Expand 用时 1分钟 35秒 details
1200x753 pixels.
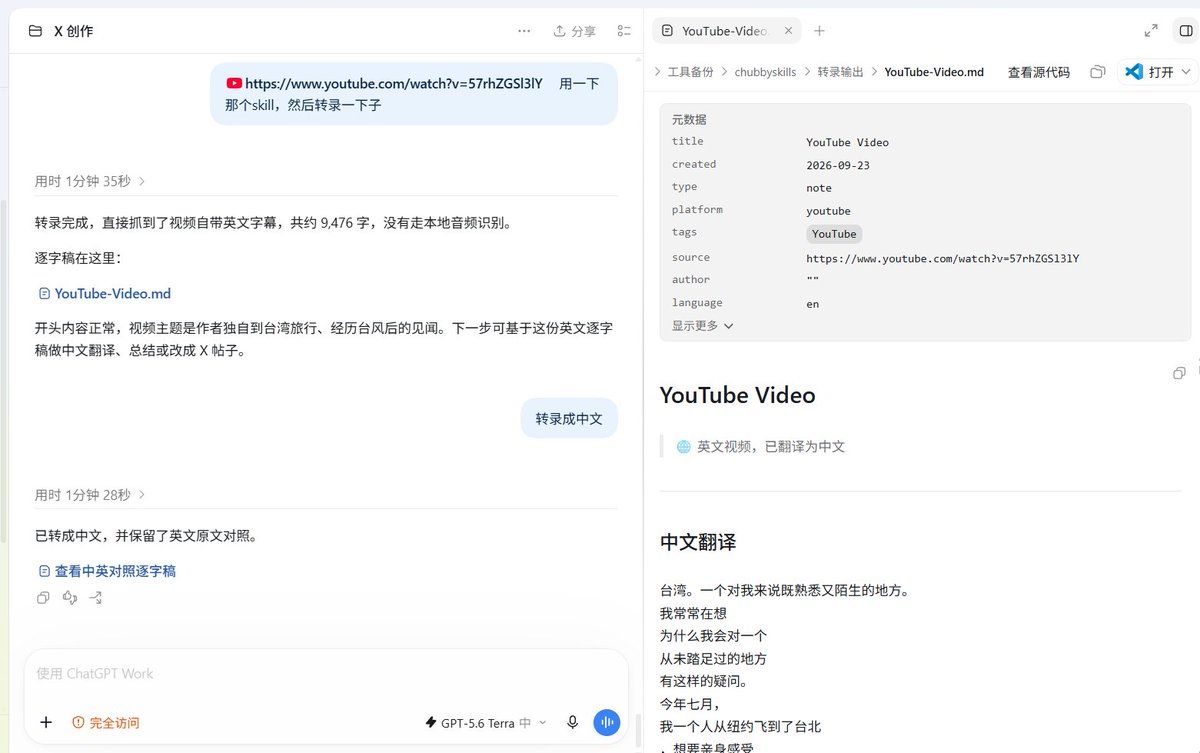point(90,181)
